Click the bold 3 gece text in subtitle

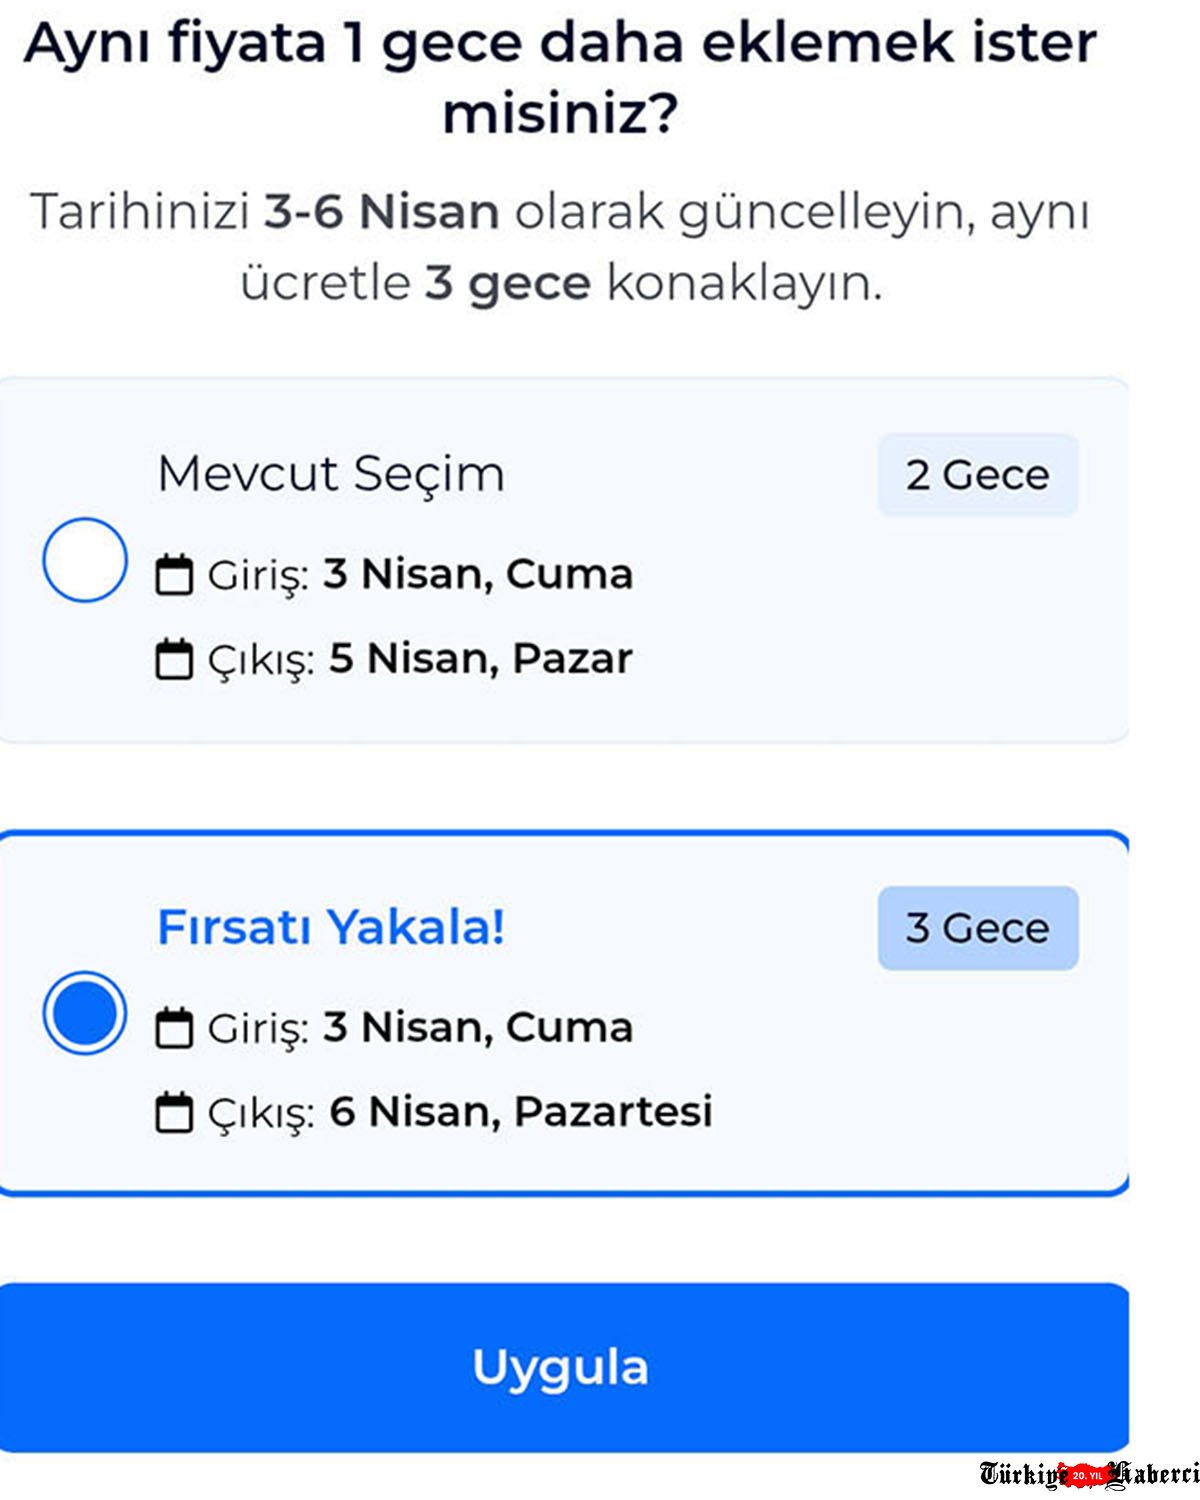[507, 283]
